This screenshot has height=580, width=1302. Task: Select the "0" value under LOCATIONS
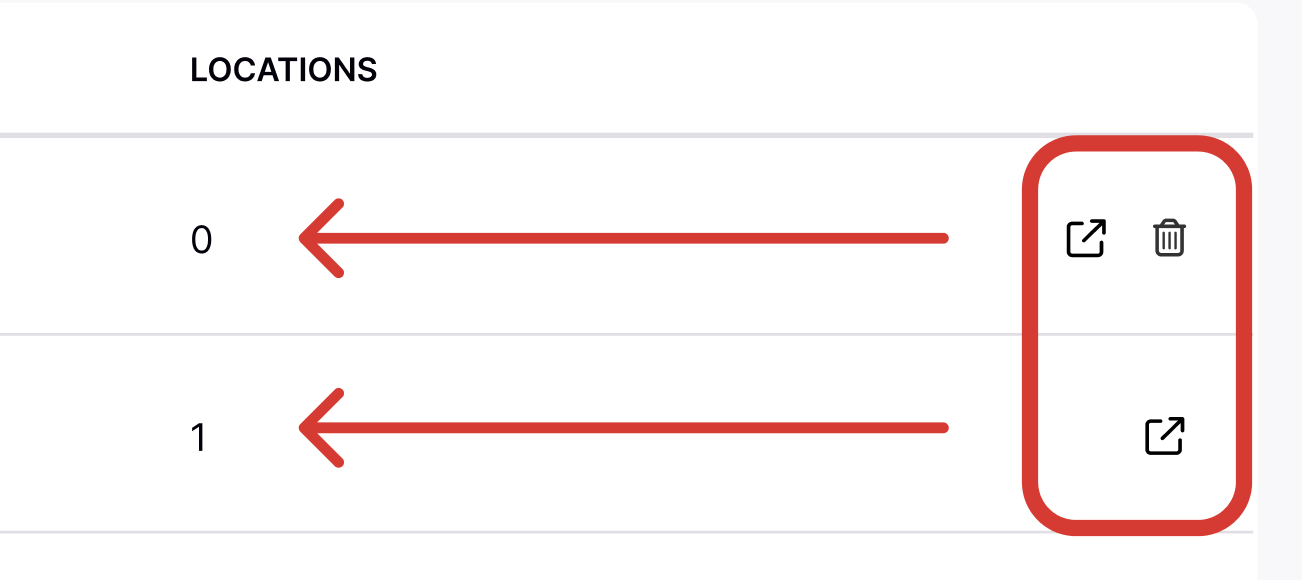(x=201, y=240)
